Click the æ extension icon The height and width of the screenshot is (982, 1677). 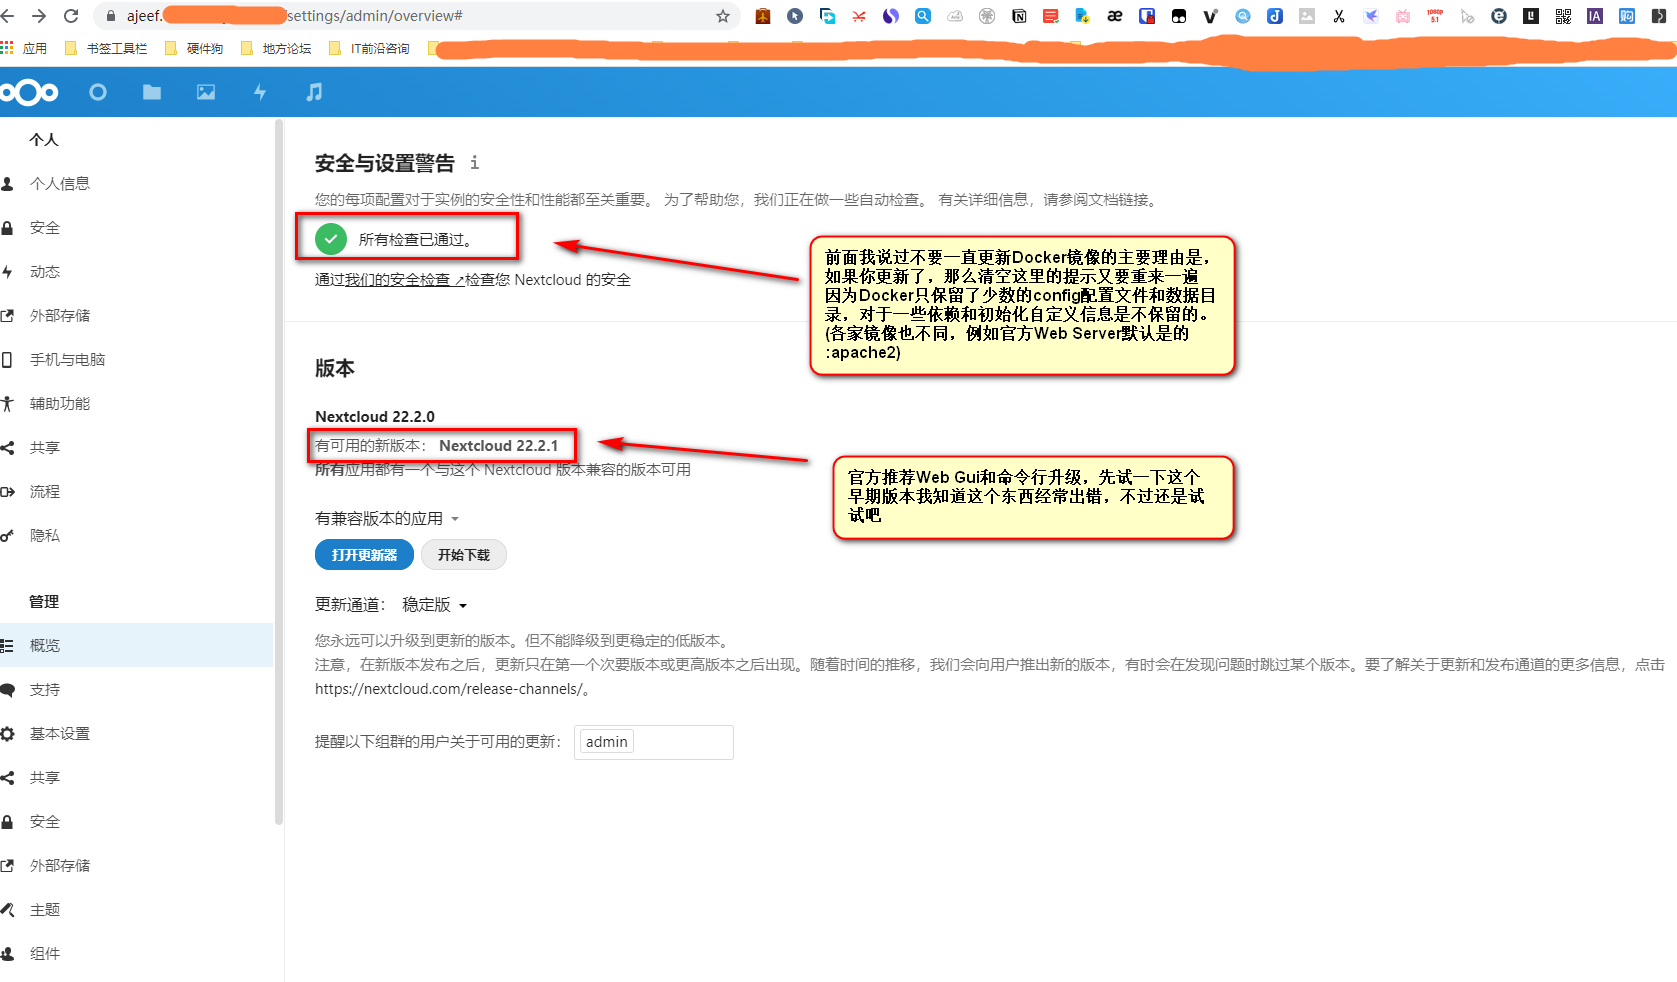pyautogui.click(x=1115, y=16)
